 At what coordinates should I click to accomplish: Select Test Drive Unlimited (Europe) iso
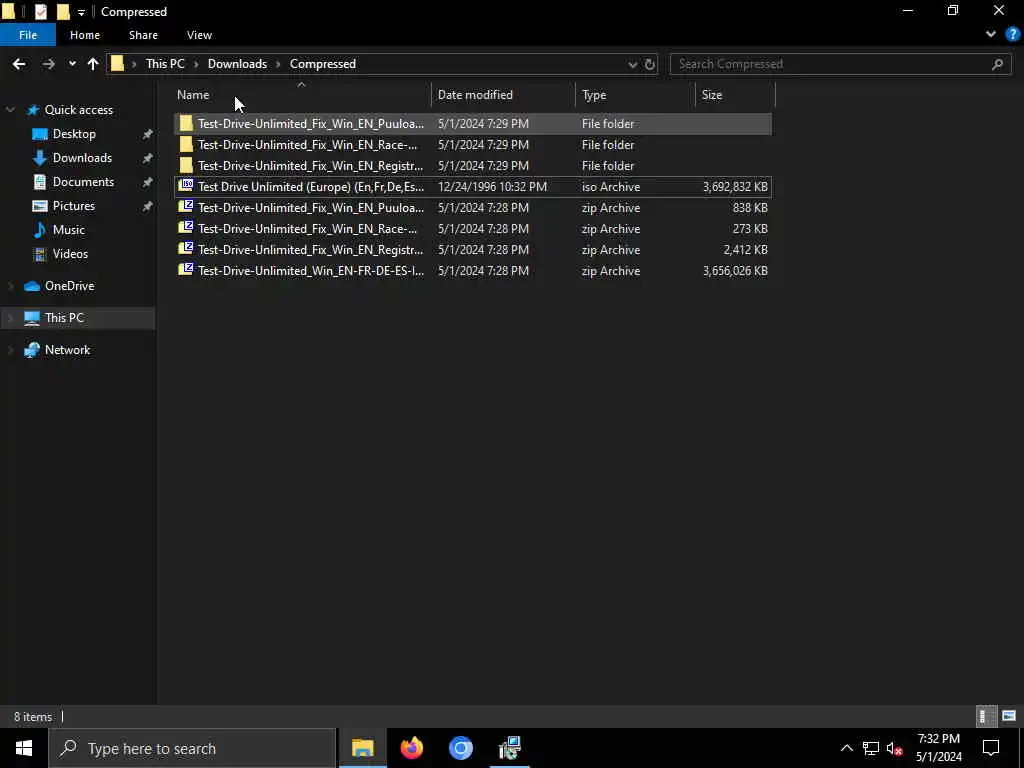473,187
